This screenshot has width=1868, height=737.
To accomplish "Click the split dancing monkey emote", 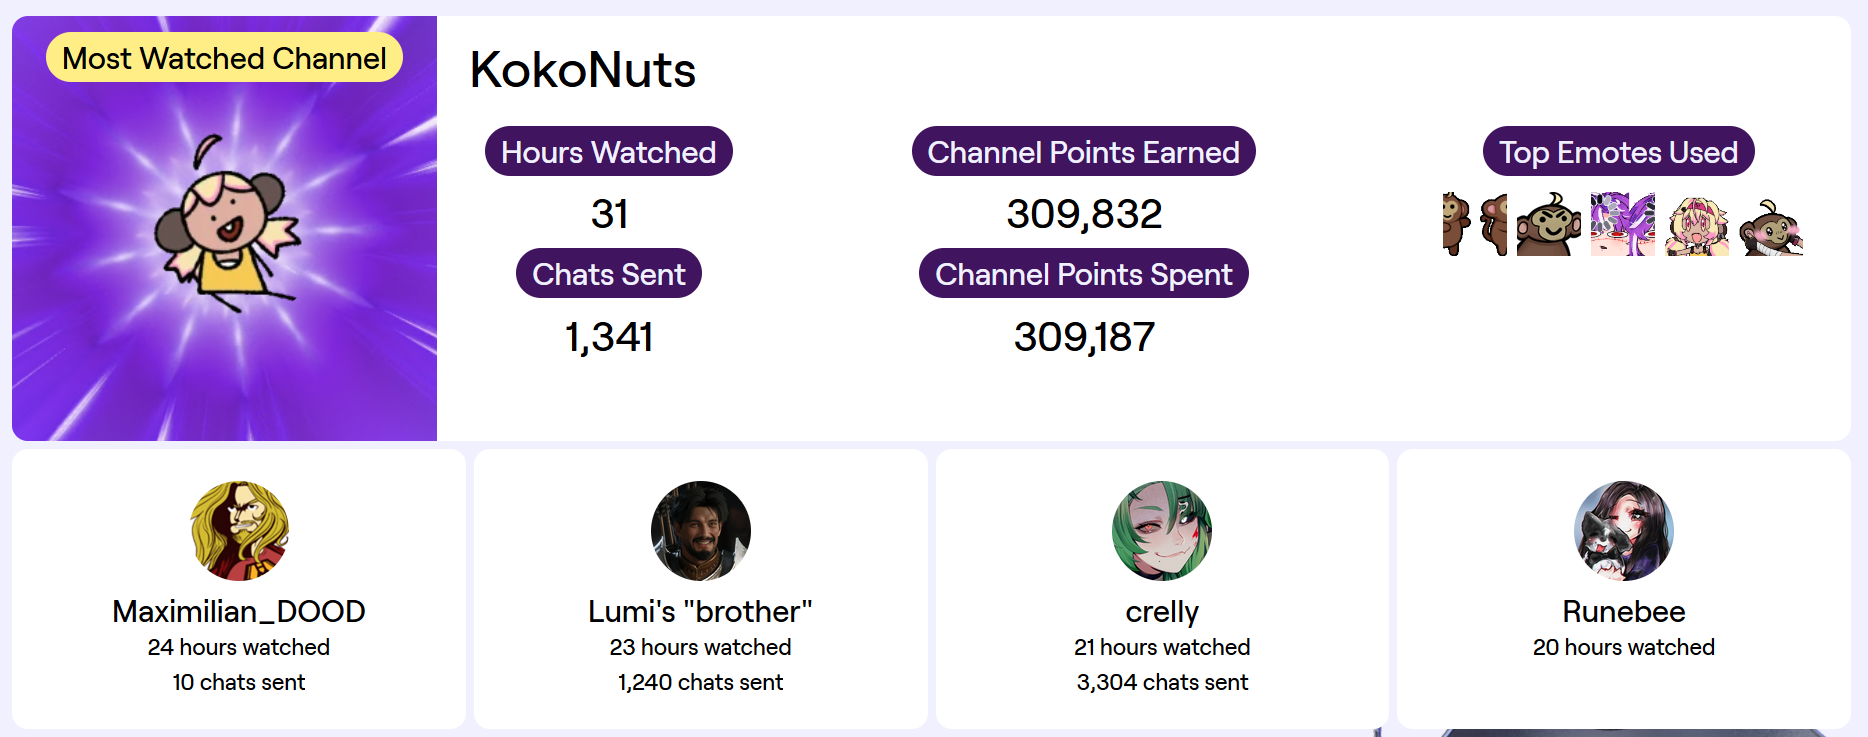I will tap(1475, 224).
